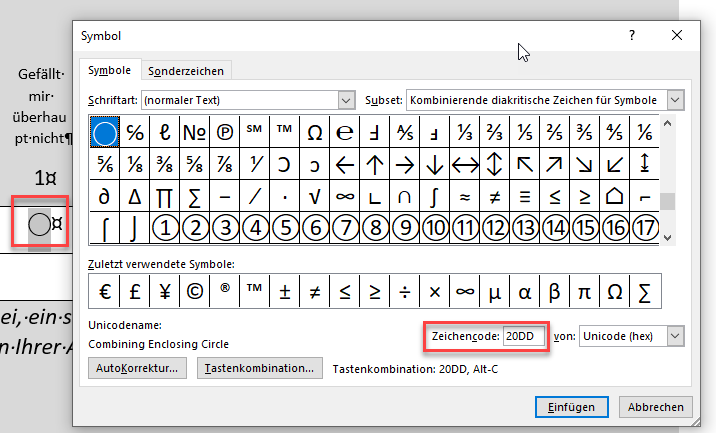Click the Zeichencode input field
The height and width of the screenshot is (433, 716).
(524, 336)
